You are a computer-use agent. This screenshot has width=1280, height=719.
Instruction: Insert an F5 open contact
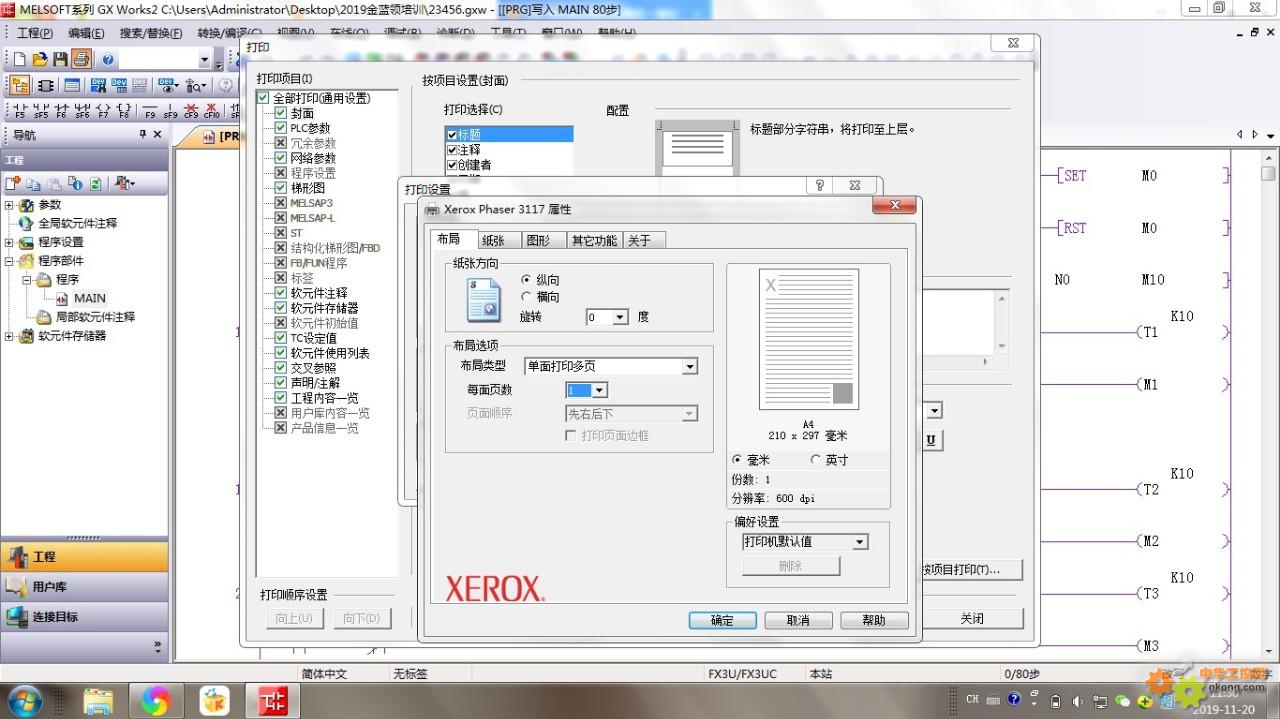19,111
